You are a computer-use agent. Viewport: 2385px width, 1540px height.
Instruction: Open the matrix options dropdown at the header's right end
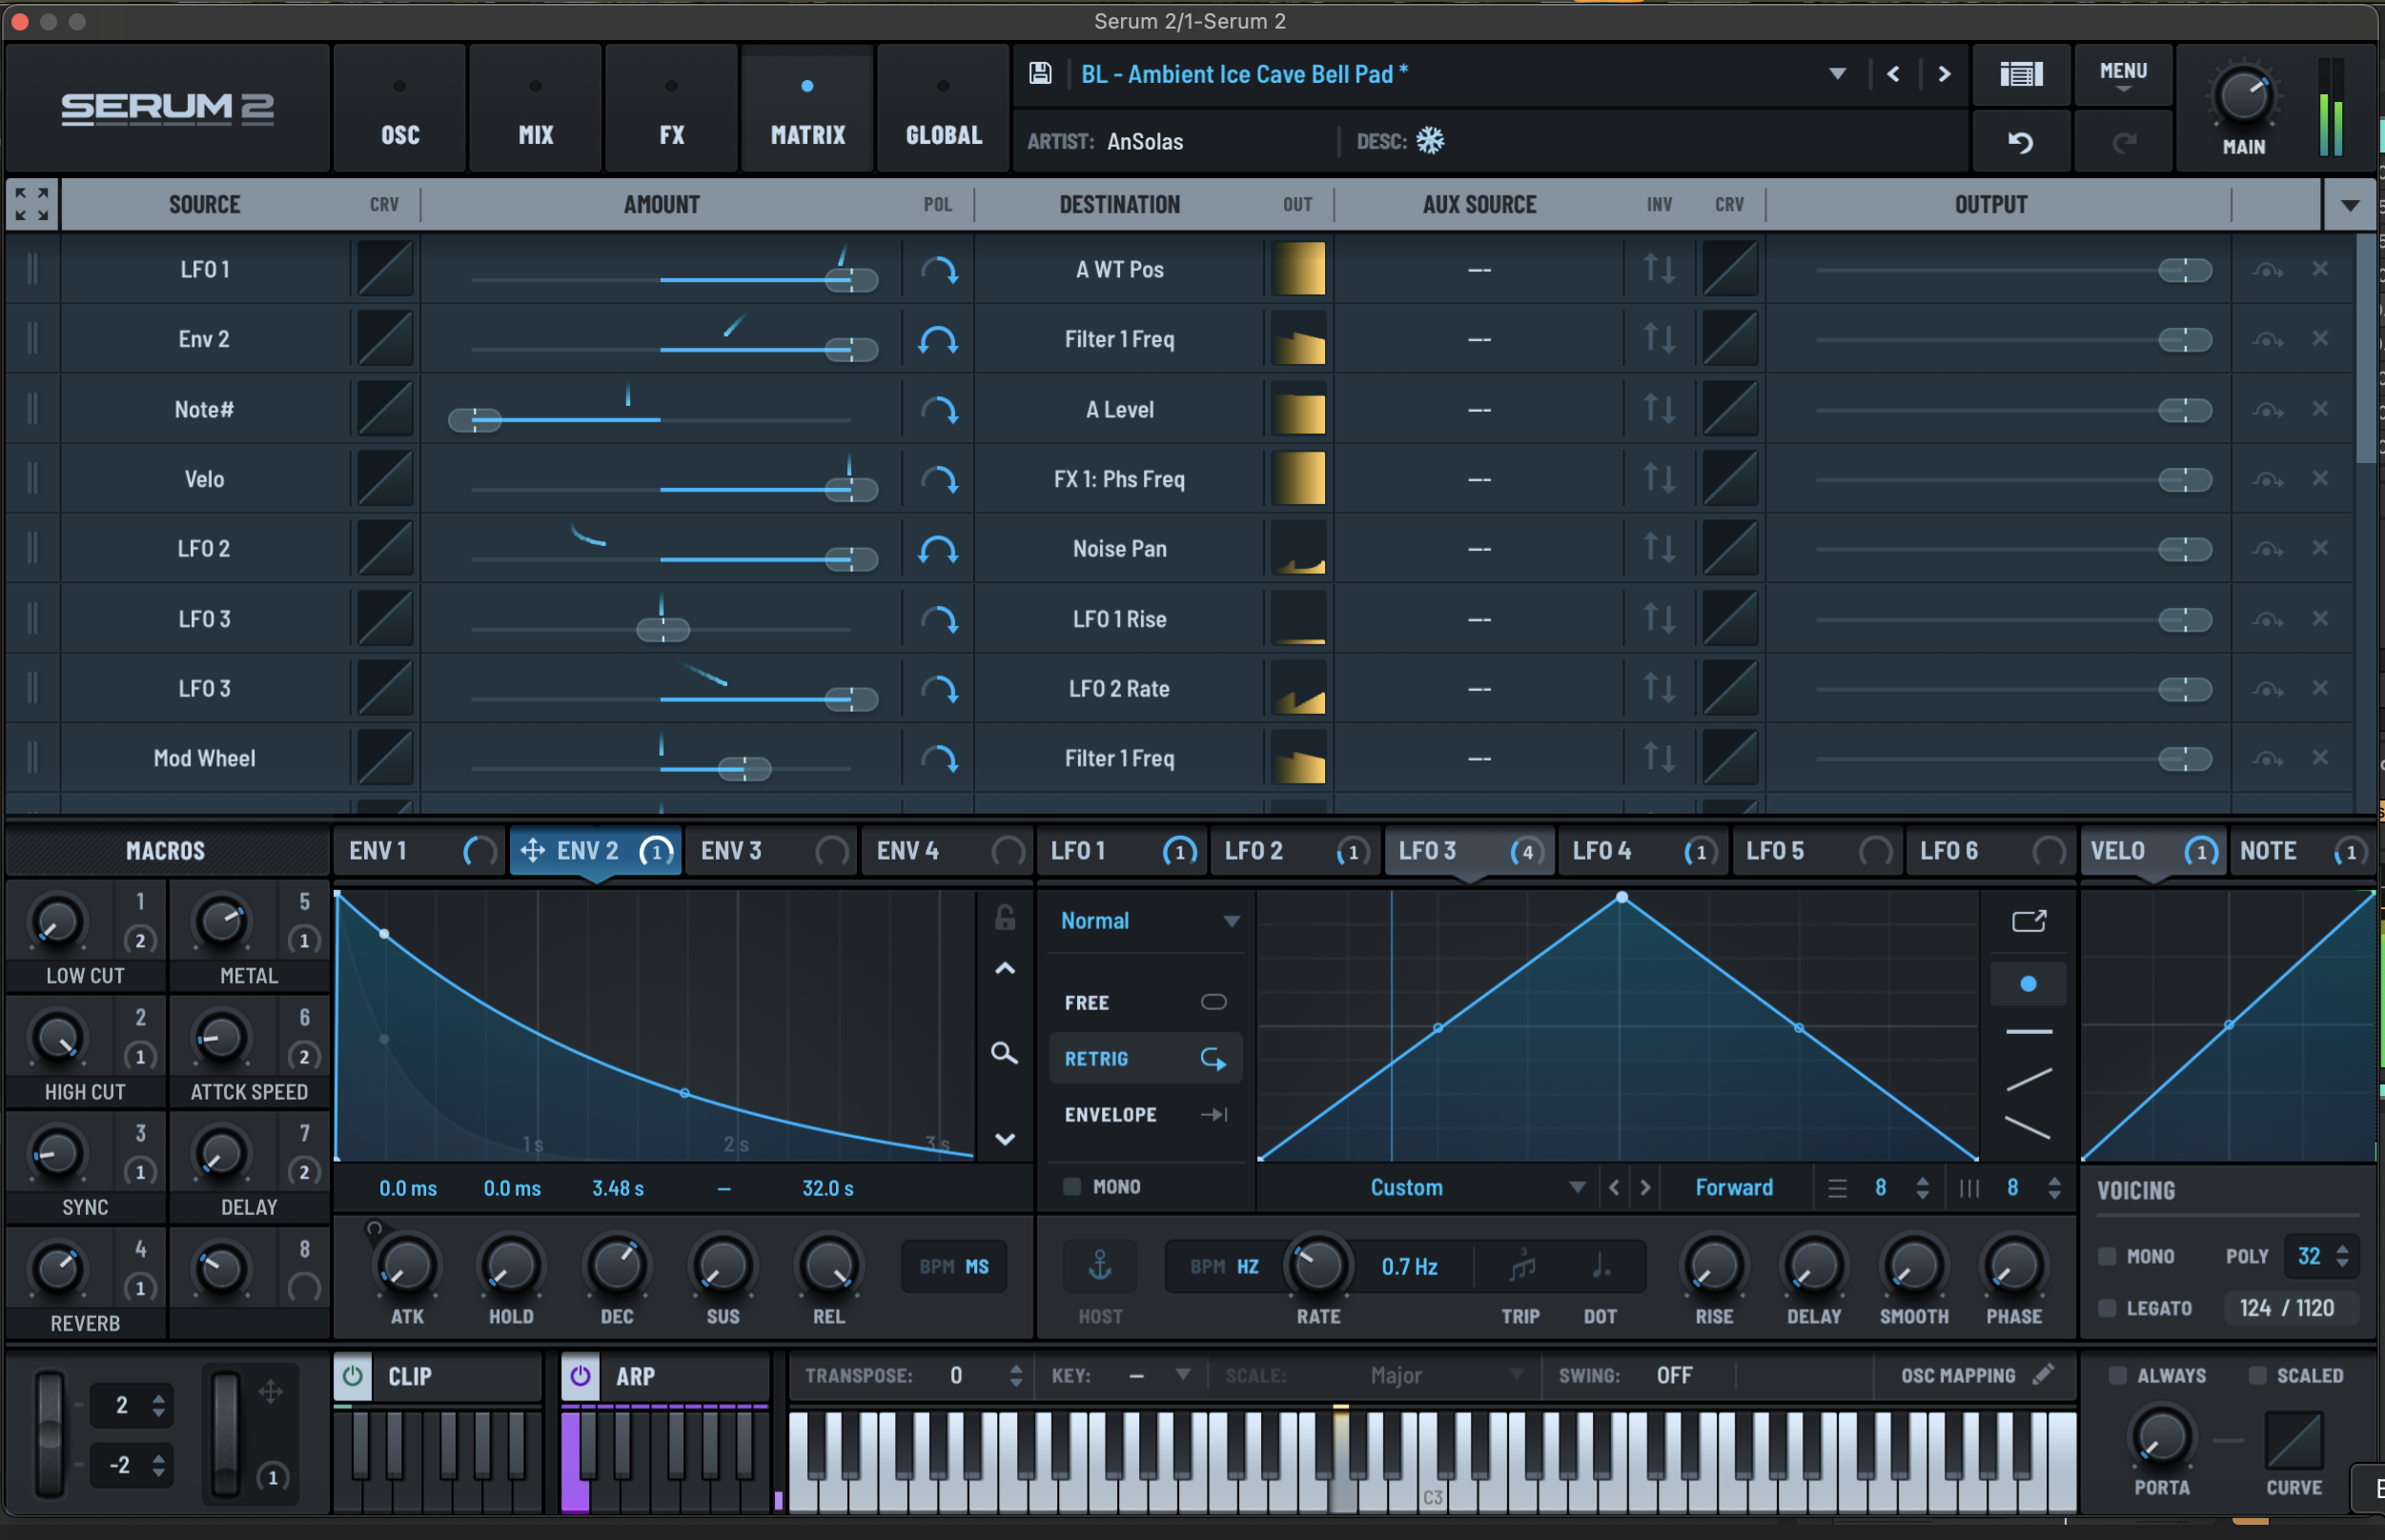pos(2350,205)
